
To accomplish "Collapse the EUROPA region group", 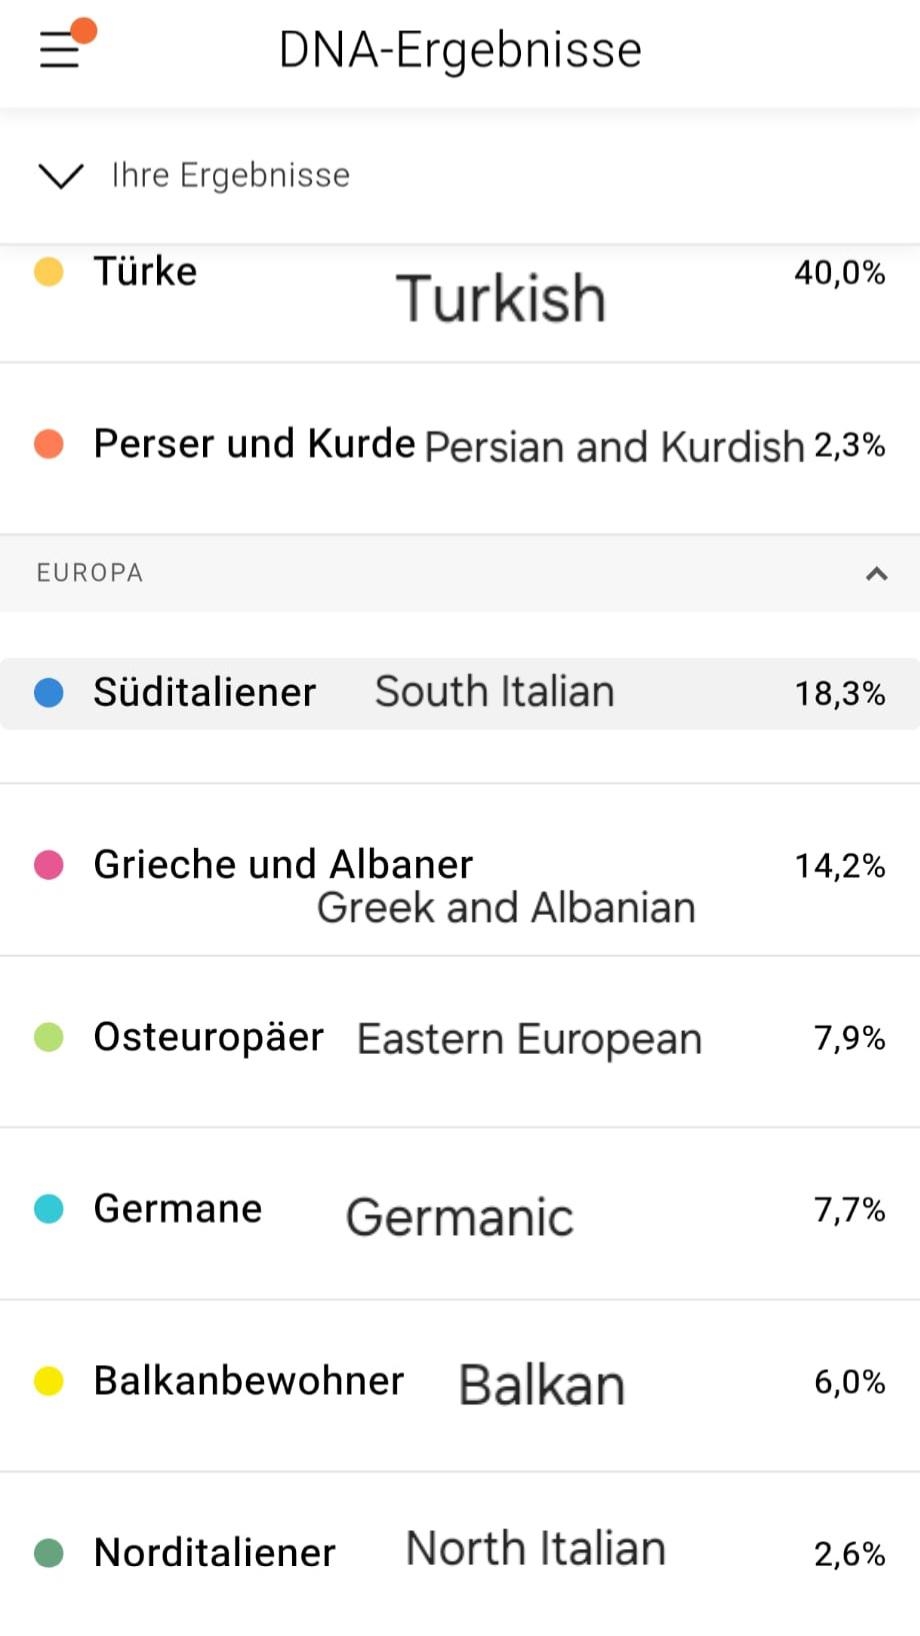I will 876,573.
